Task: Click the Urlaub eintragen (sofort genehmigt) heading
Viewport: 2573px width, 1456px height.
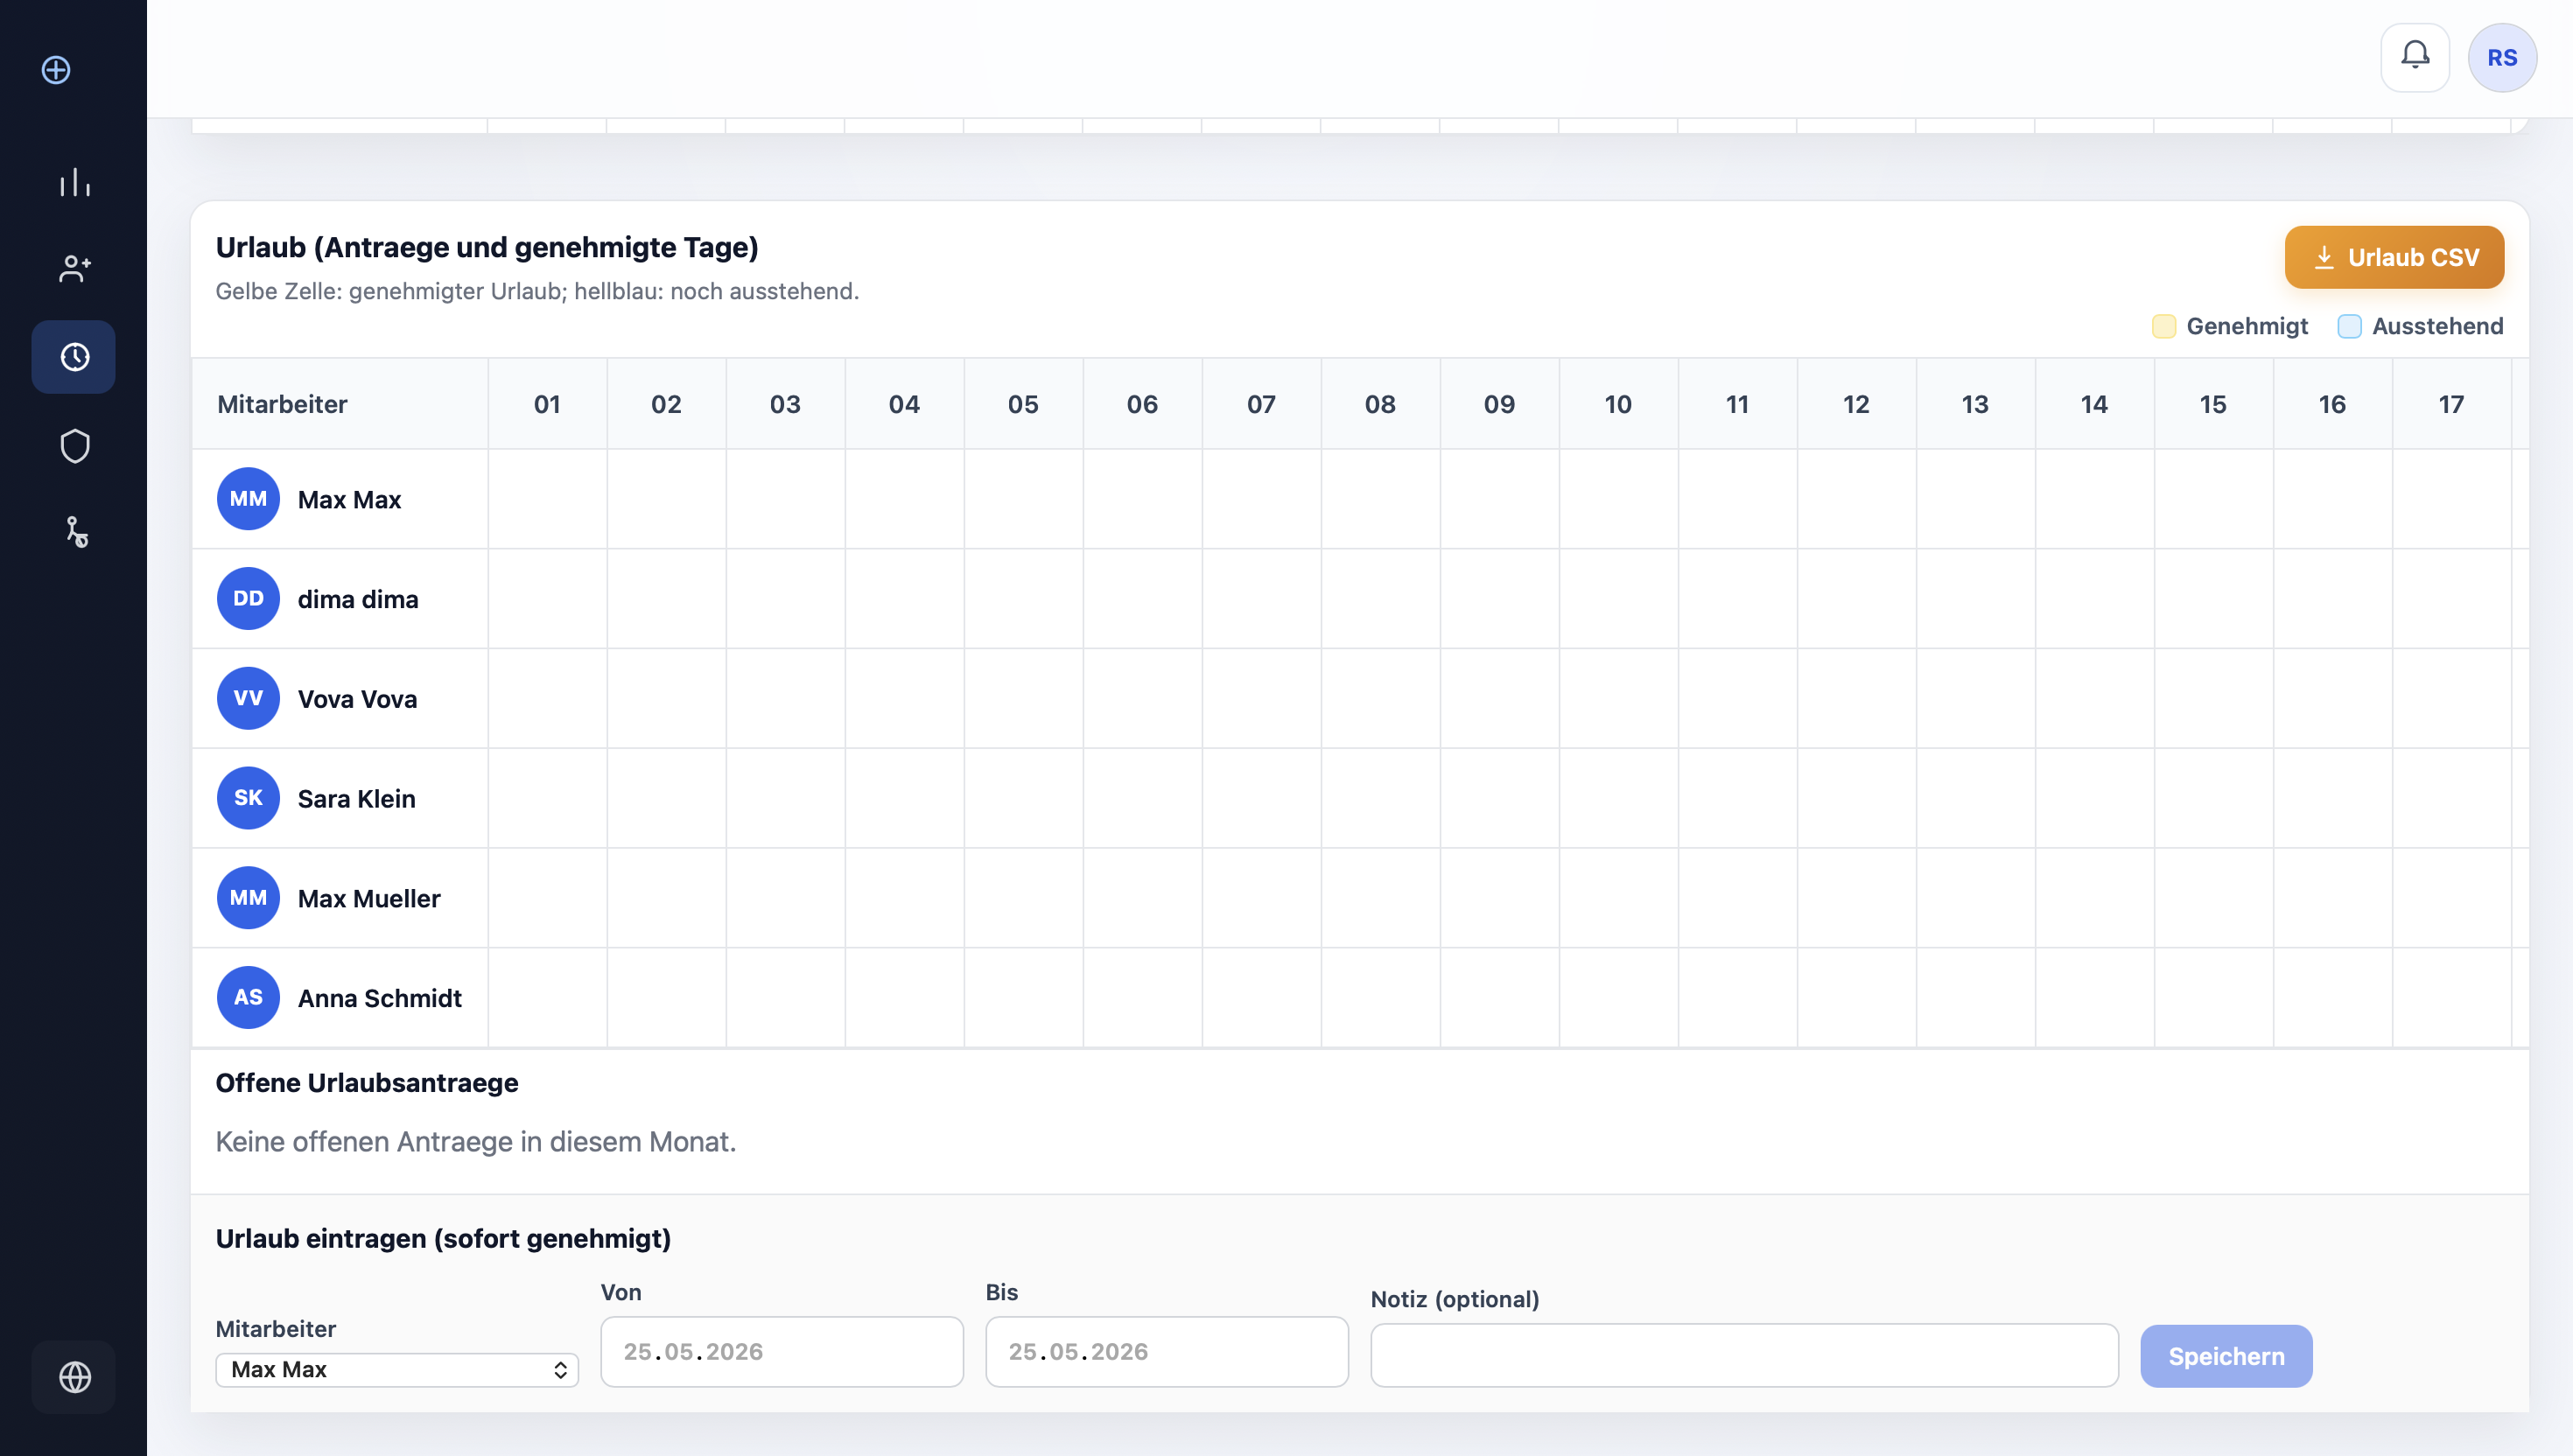Action: pyautogui.click(x=443, y=1238)
